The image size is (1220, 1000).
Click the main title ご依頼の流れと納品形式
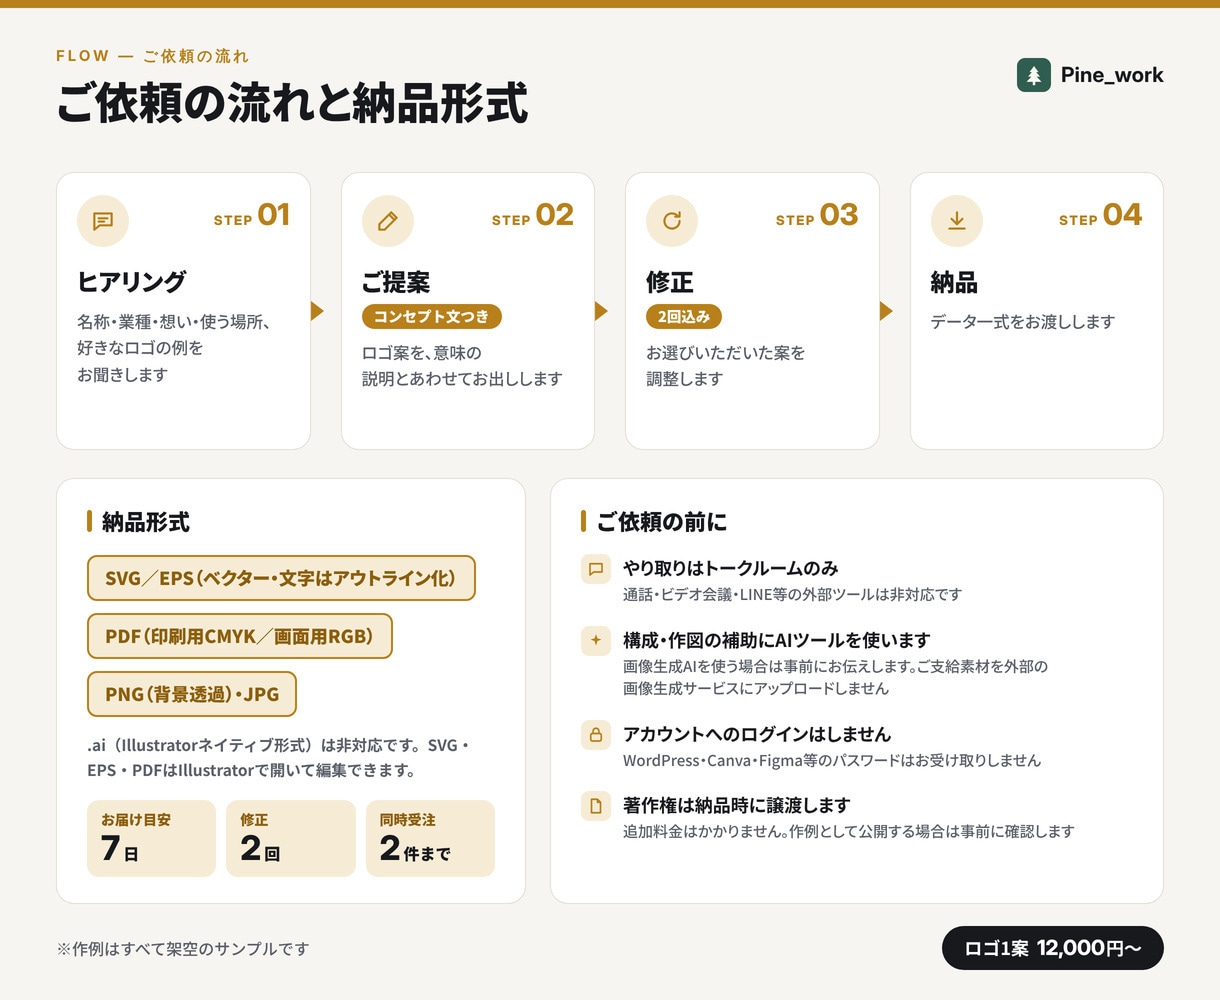pos(292,104)
